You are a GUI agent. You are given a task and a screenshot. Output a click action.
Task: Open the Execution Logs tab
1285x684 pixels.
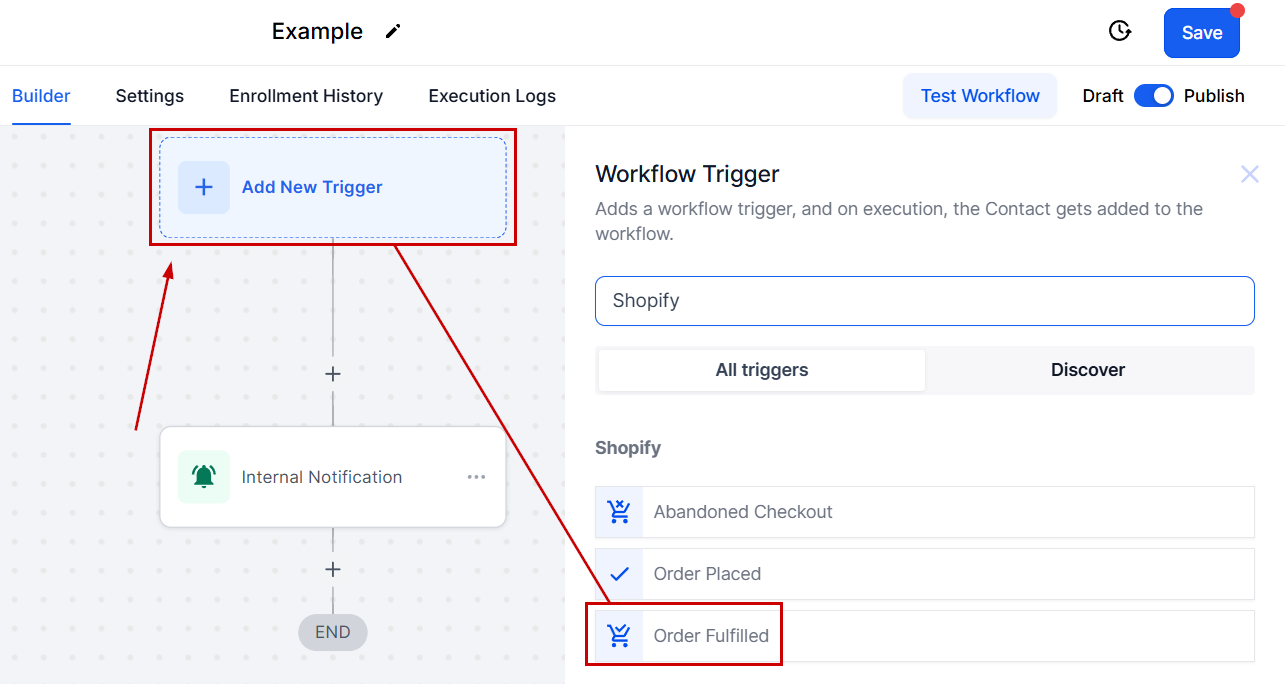tap(492, 96)
